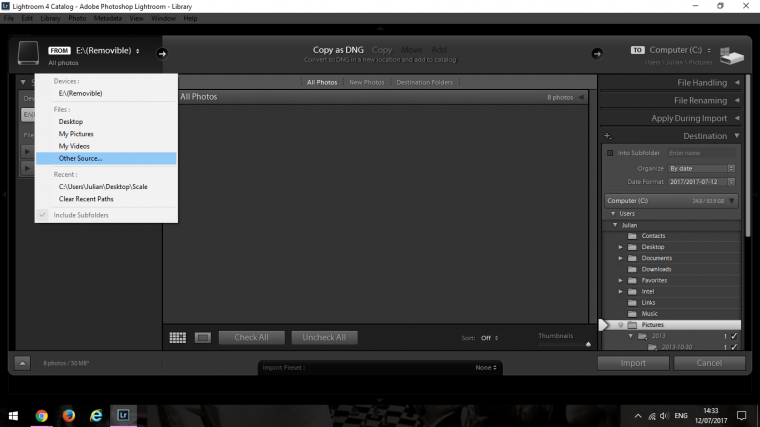Screen dimensions: 760x427
Task: Open the Sort Off dropdown
Action: (489, 338)
